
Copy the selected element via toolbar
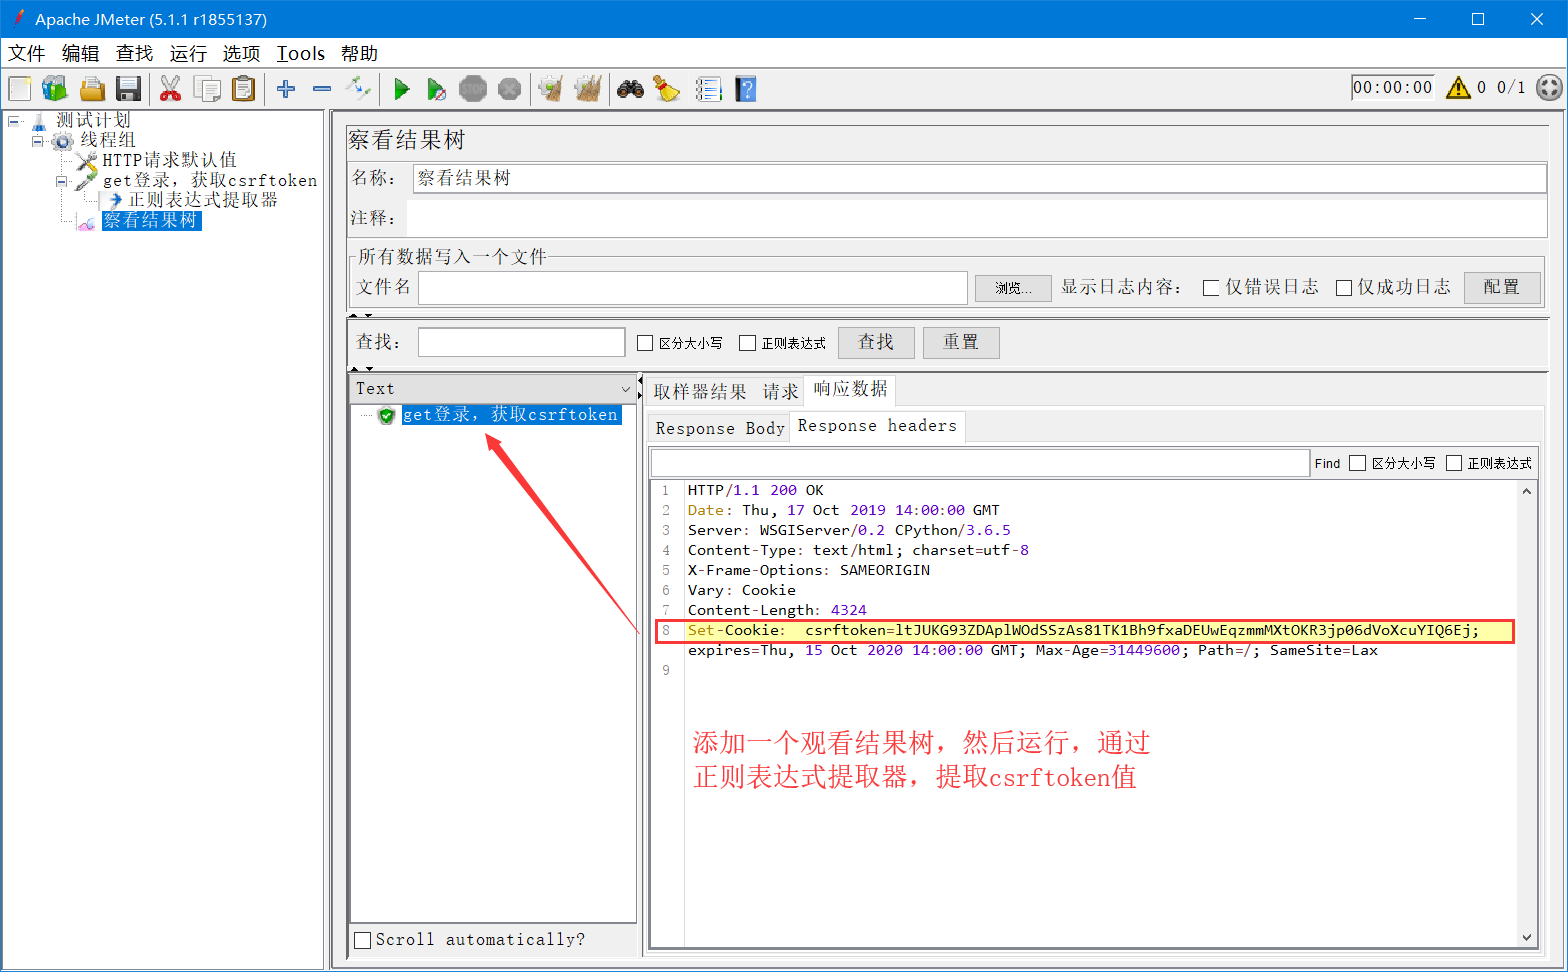[x=207, y=89]
